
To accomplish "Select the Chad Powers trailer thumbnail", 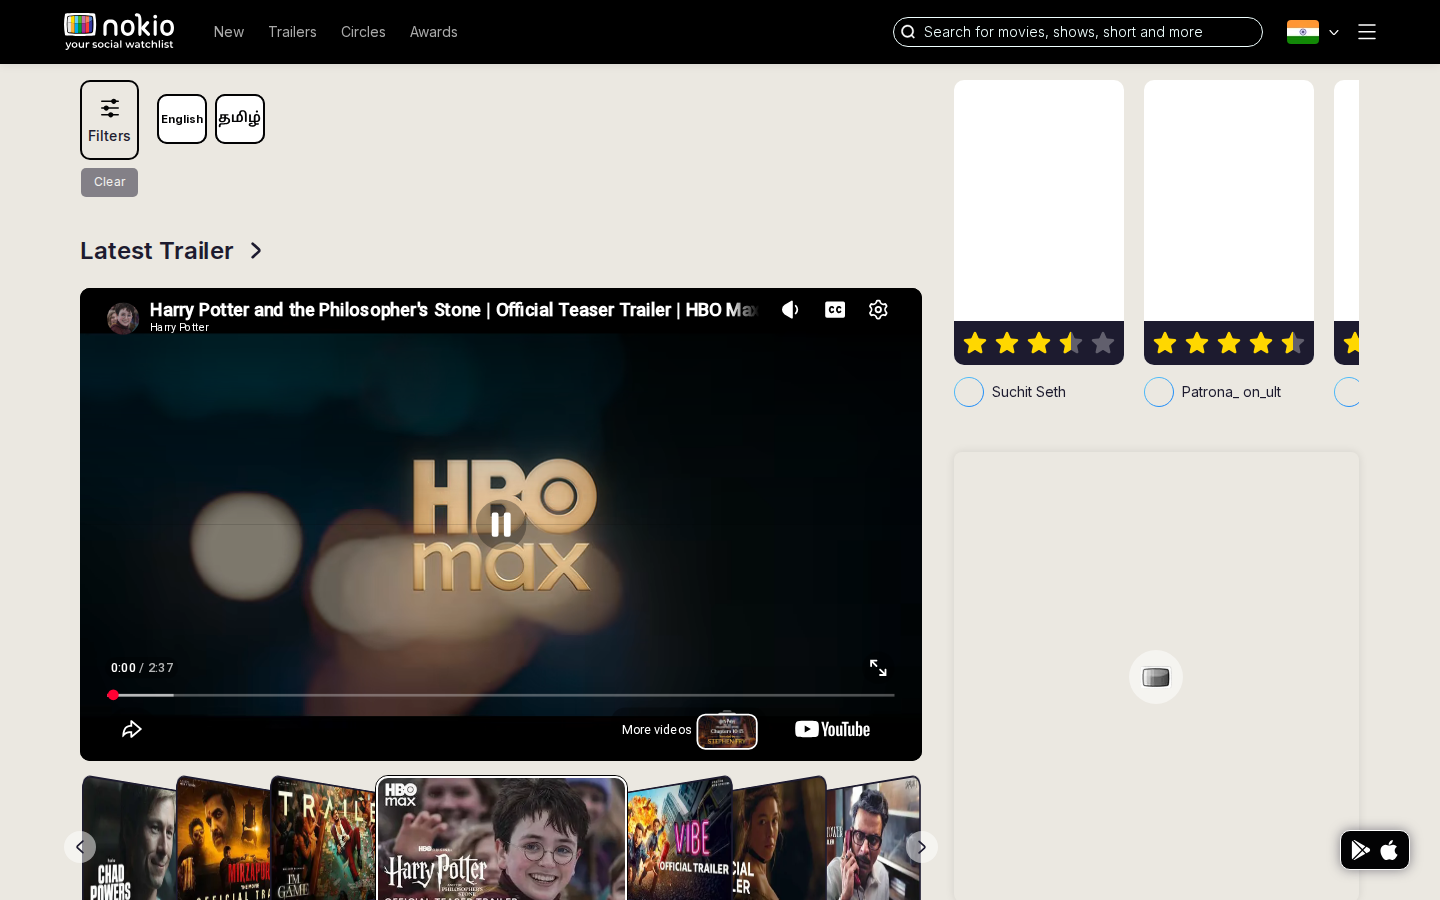I will [x=128, y=840].
